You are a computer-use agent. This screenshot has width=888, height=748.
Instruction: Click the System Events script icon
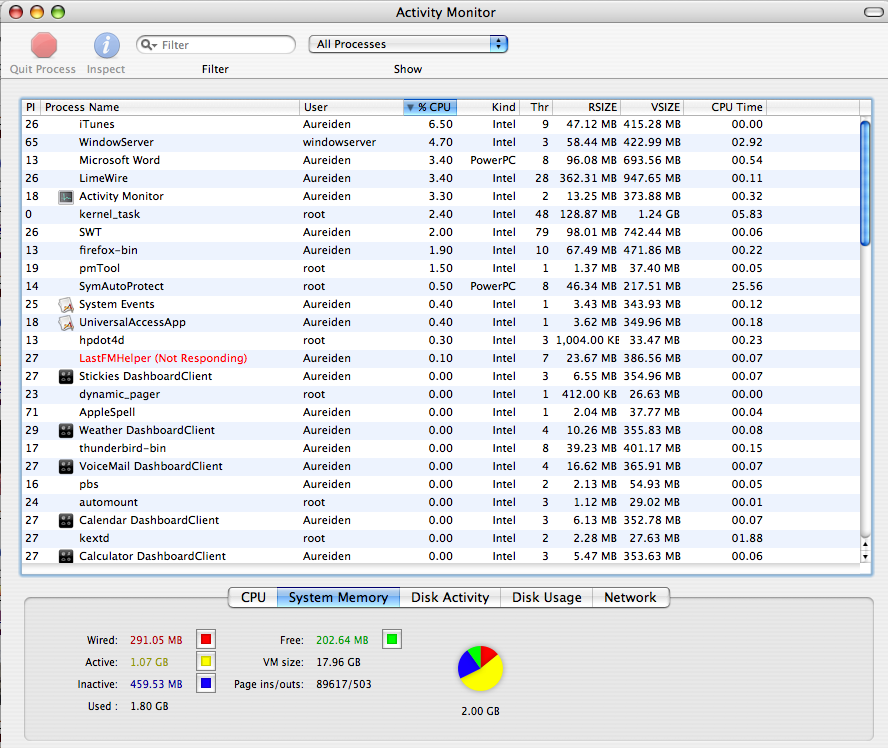66,305
